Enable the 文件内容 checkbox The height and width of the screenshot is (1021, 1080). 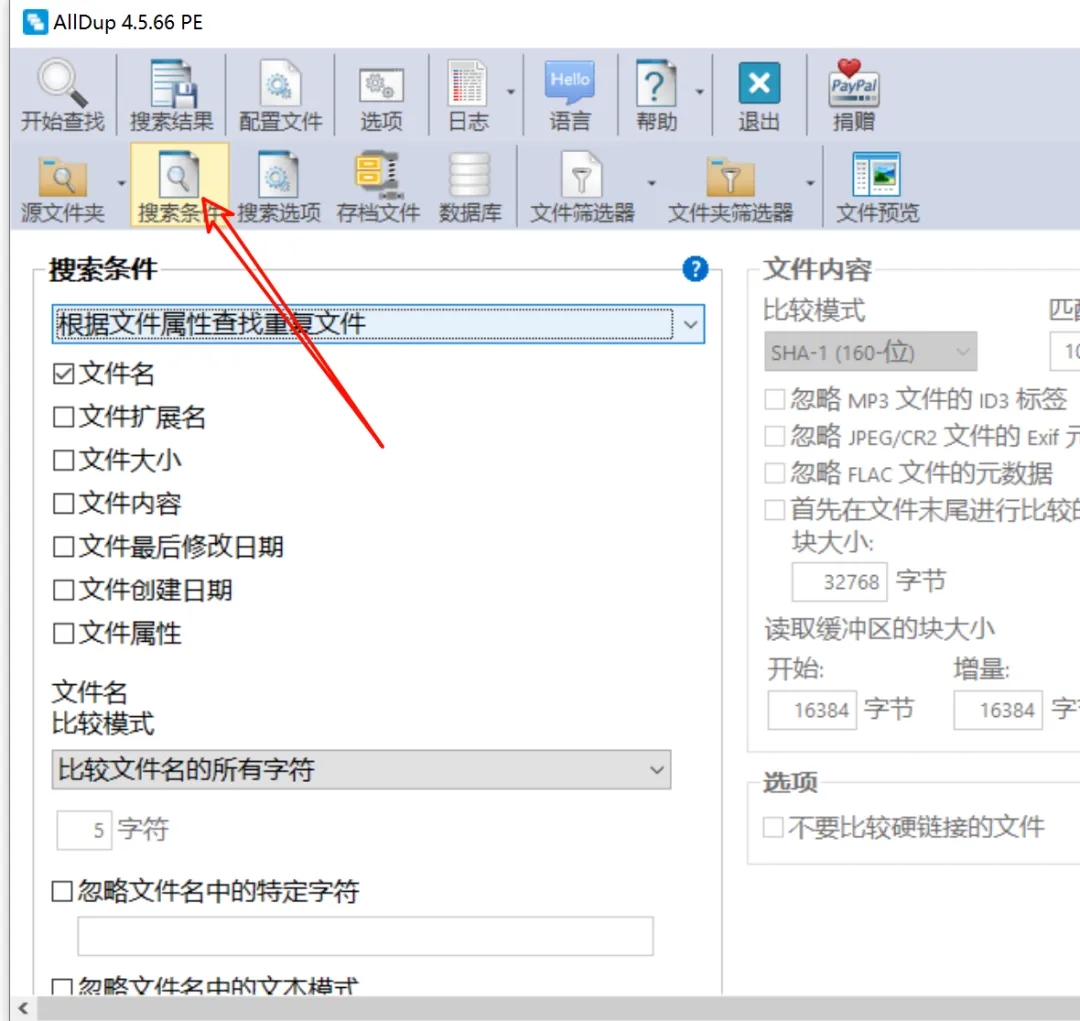pyautogui.click(x=63, y=503)
